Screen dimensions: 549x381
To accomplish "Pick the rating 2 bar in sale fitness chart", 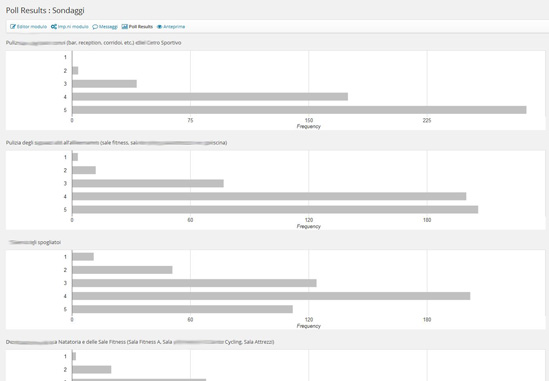I will [84, 171].
